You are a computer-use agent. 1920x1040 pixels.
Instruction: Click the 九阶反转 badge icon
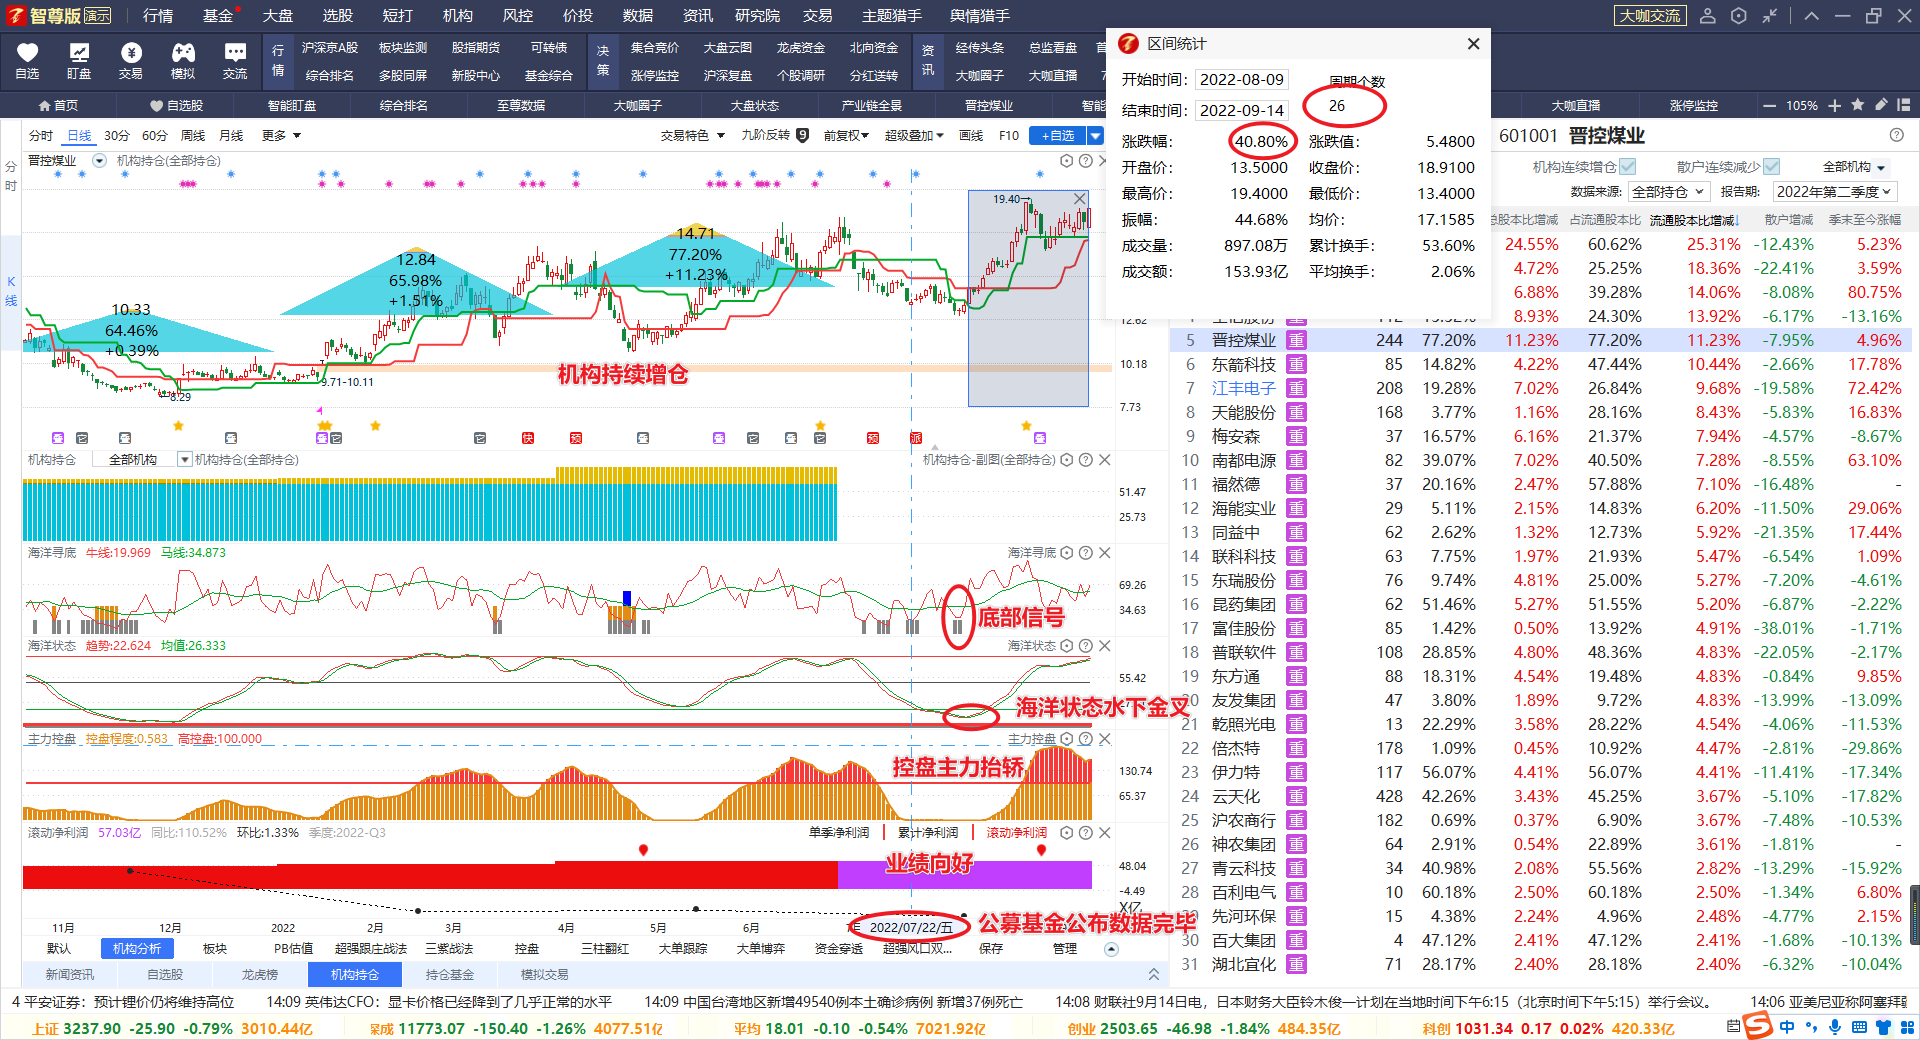(802, 135)
